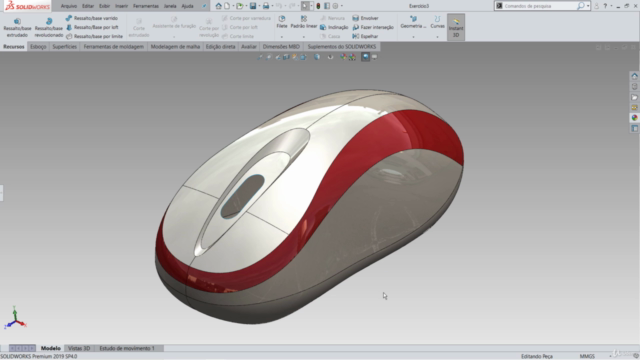Open the Vistas 3D bottom tab
The height and width of the screenshot is (360, 640).
coord(79,348)
